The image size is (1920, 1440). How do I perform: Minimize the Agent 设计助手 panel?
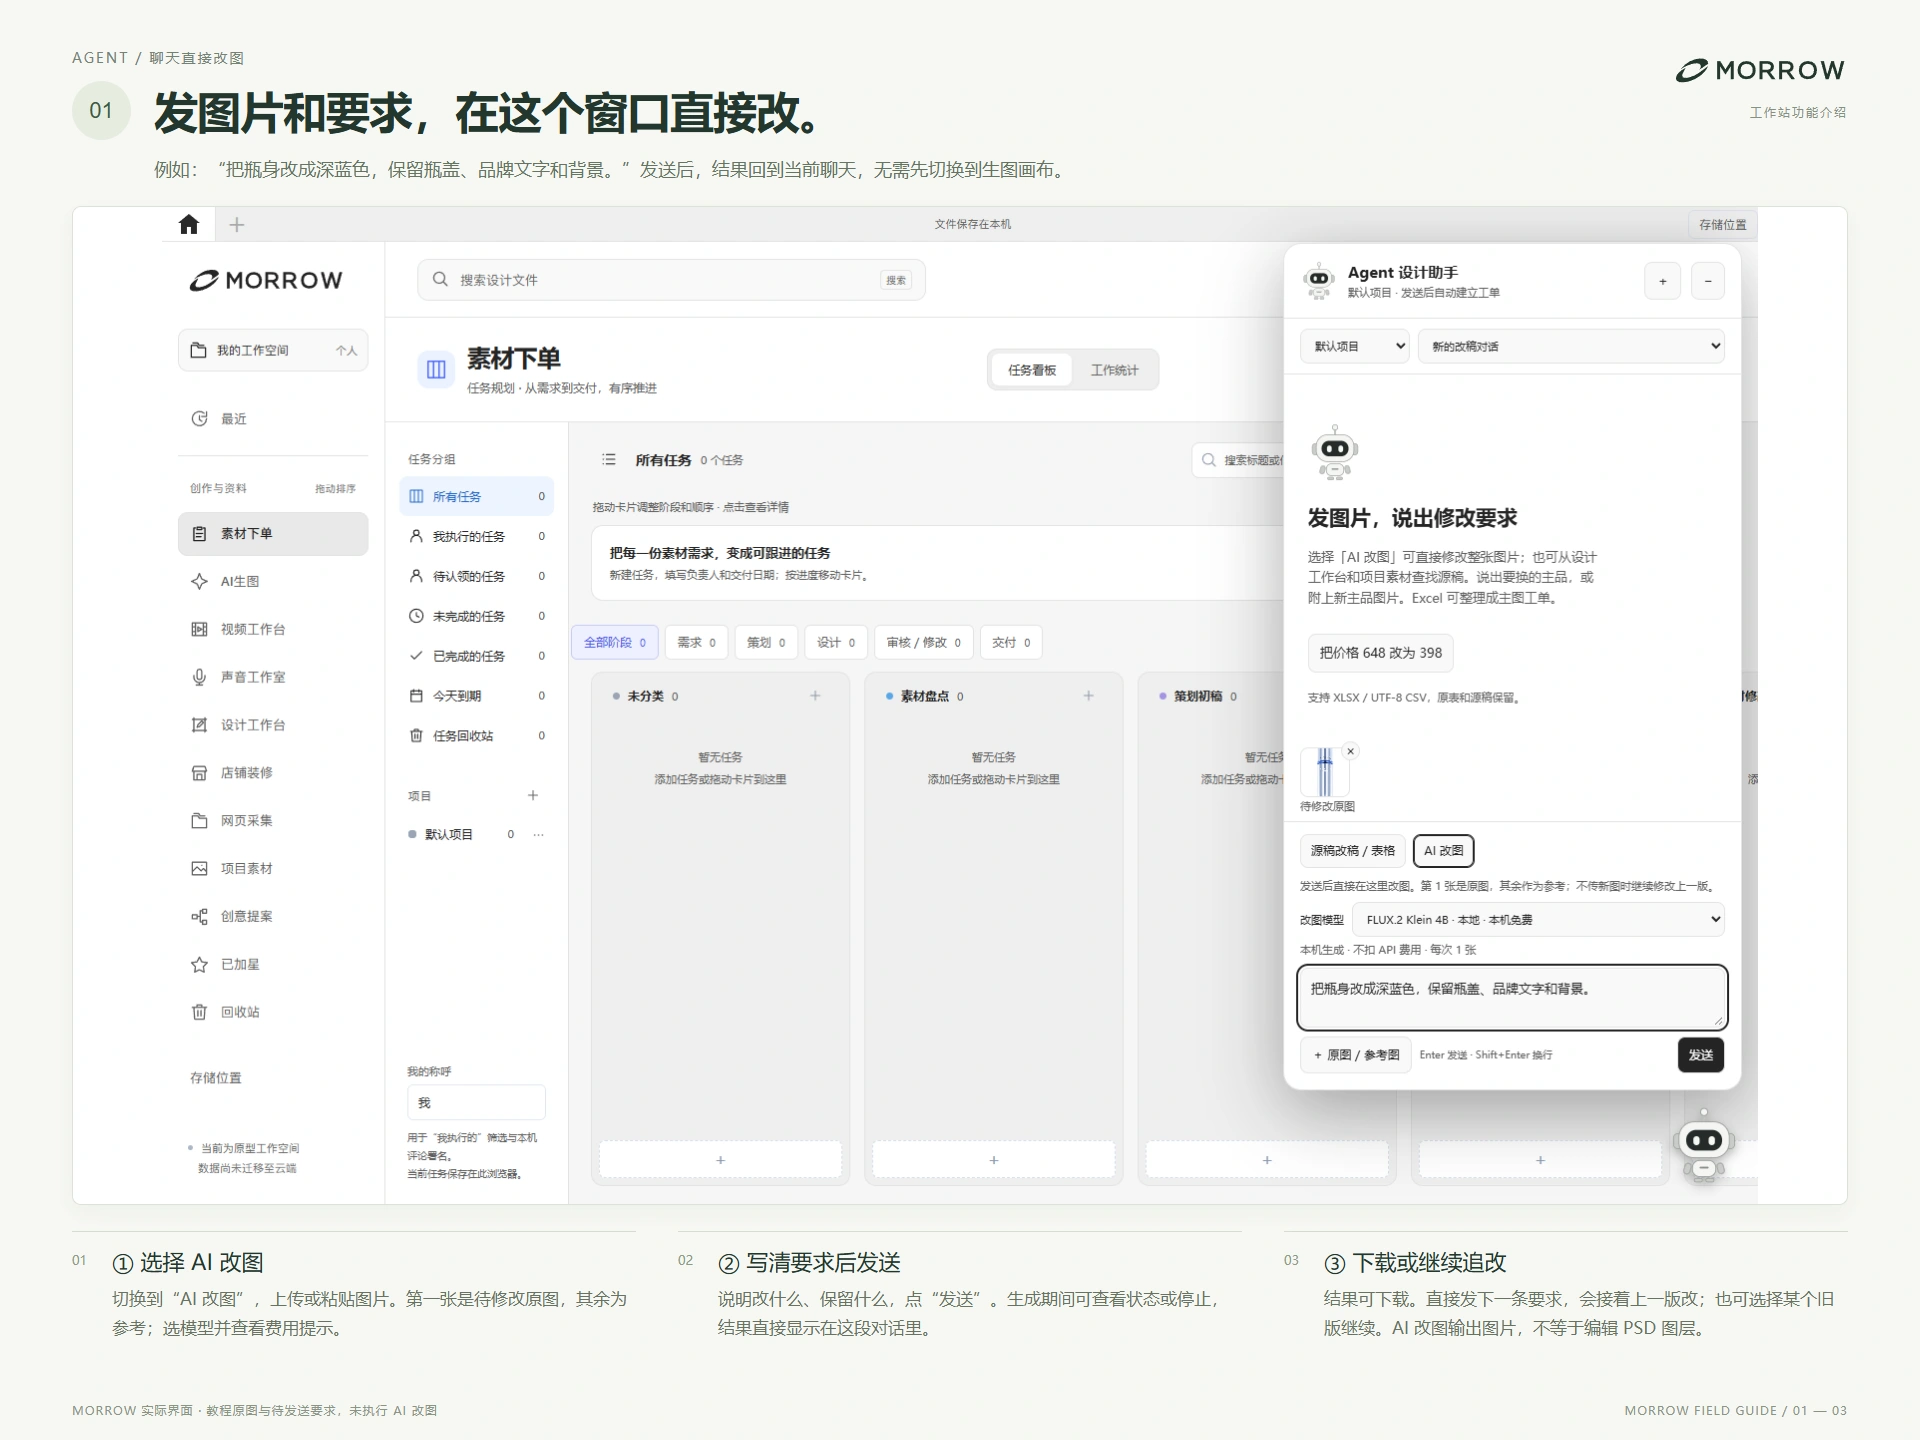tap(1708, 282)
